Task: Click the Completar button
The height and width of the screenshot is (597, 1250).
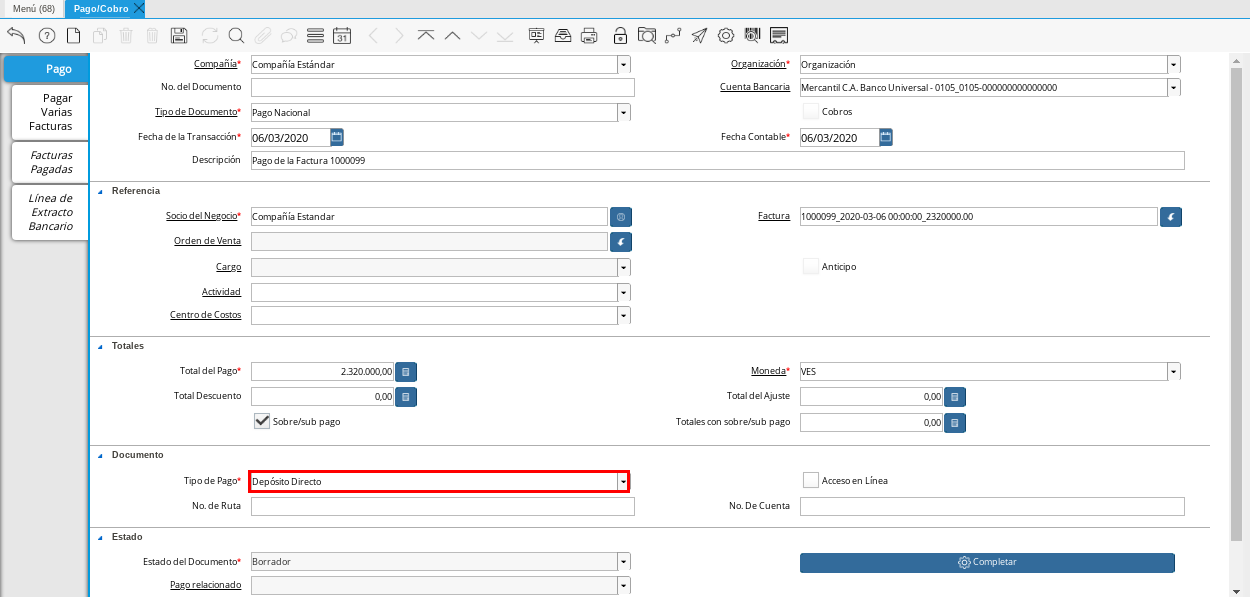Action: click(987, 562)
